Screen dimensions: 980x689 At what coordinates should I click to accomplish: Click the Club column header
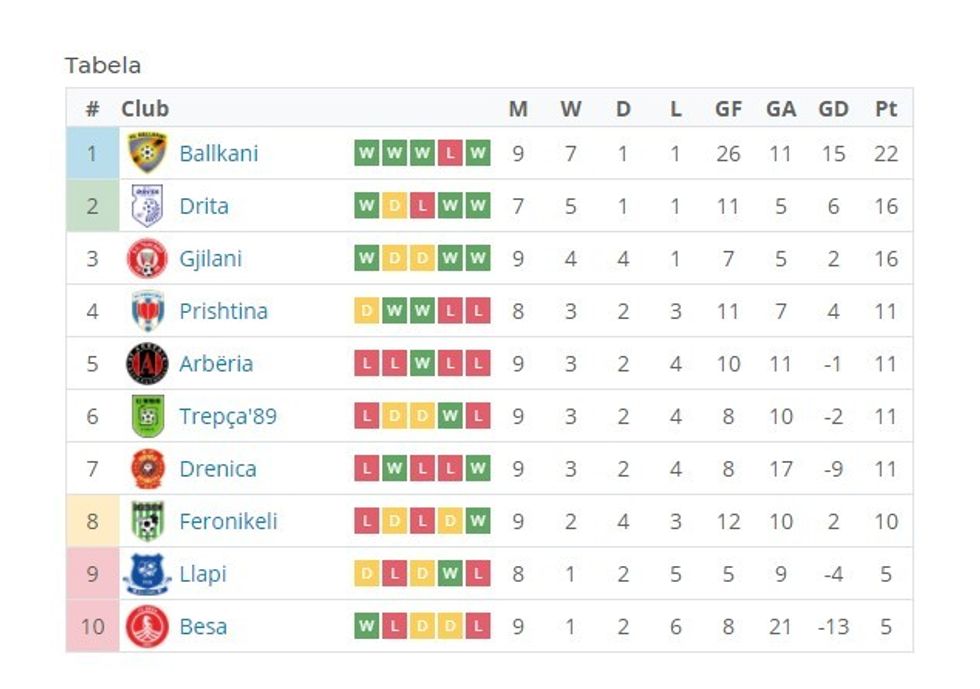(x=145, y=109)
